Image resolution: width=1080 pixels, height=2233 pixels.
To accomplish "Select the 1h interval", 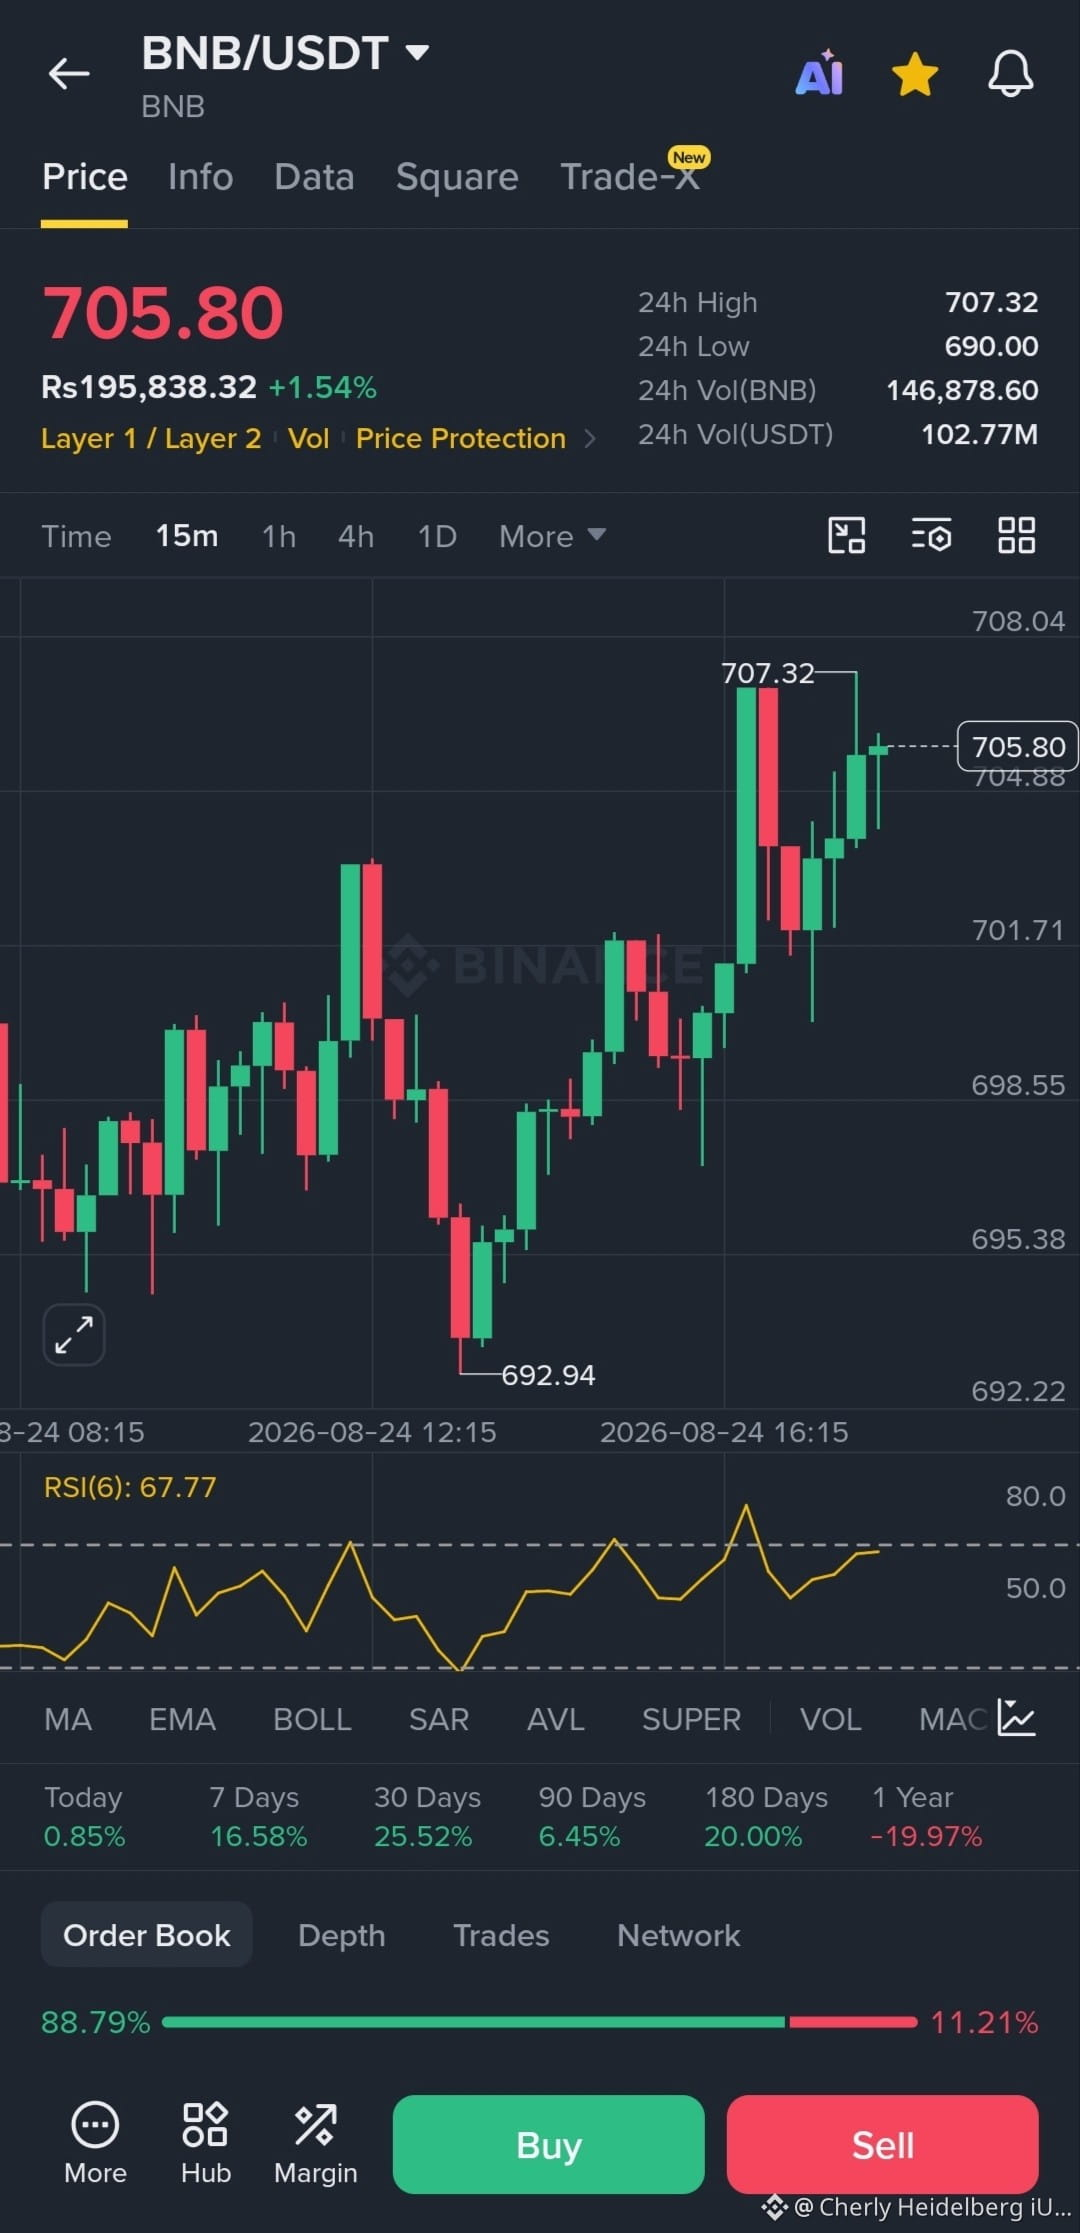I will (279, 536).
